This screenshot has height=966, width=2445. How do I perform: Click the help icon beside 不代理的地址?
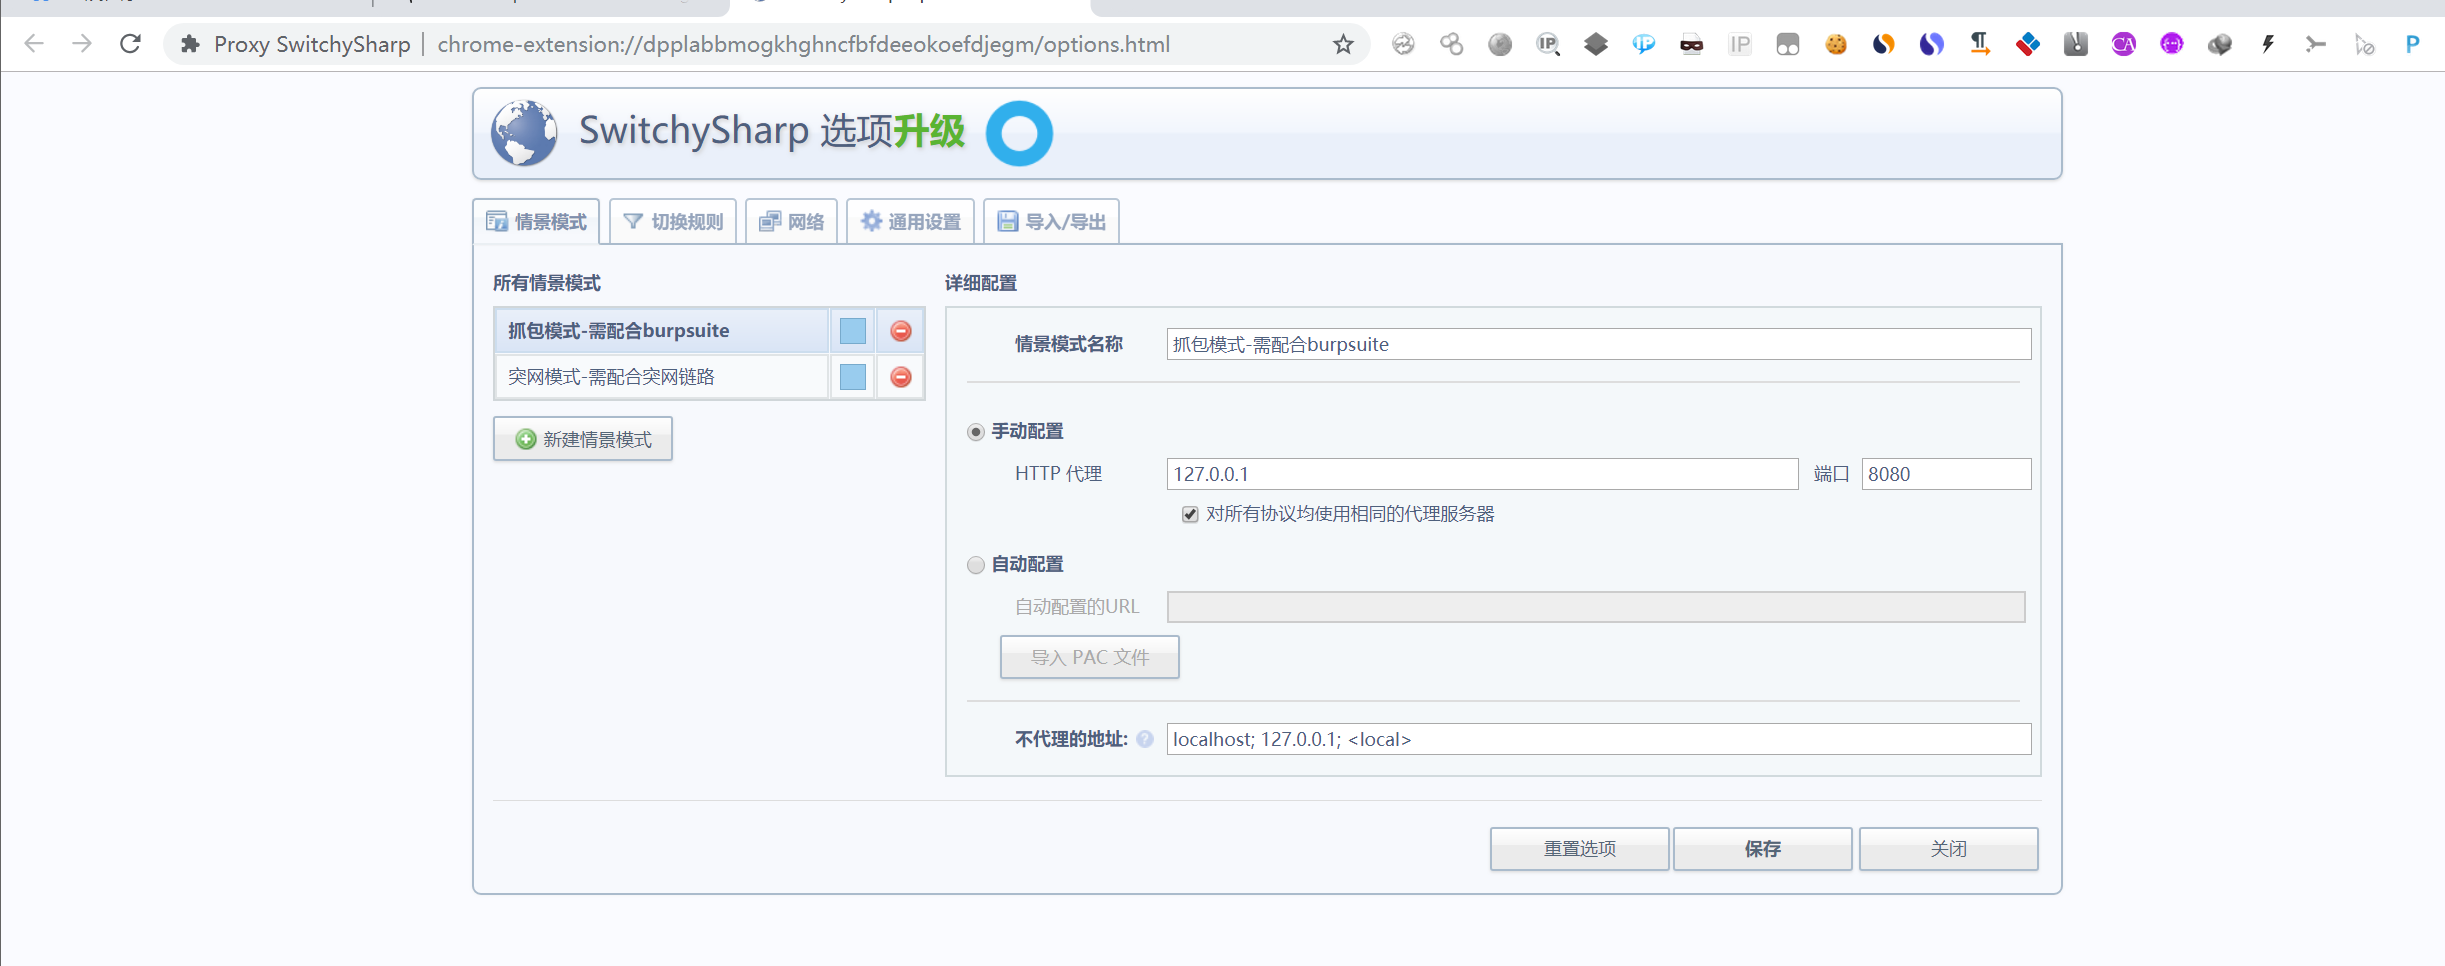click(x=1145, y=739)
